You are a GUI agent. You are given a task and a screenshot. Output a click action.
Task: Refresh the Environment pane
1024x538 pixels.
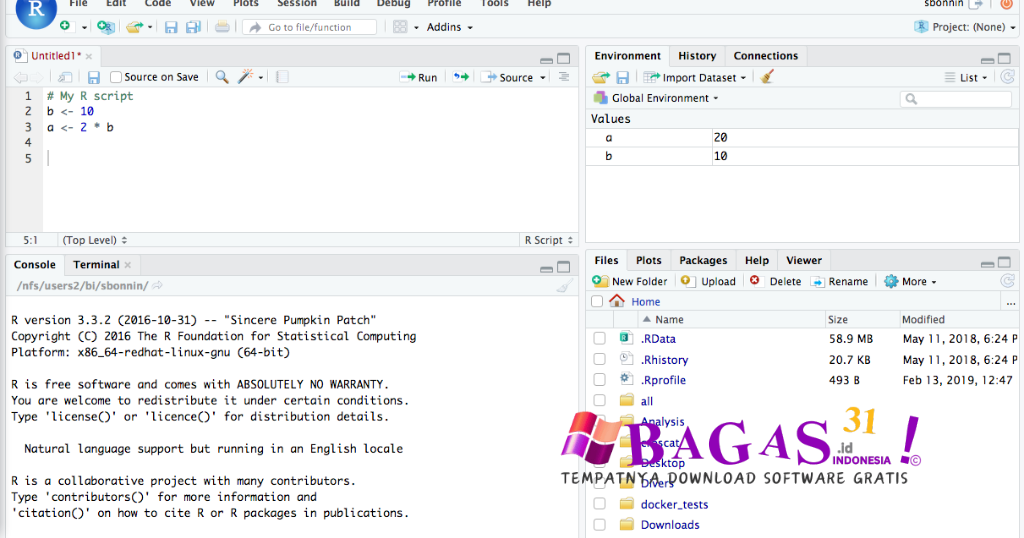[1008, 77]
